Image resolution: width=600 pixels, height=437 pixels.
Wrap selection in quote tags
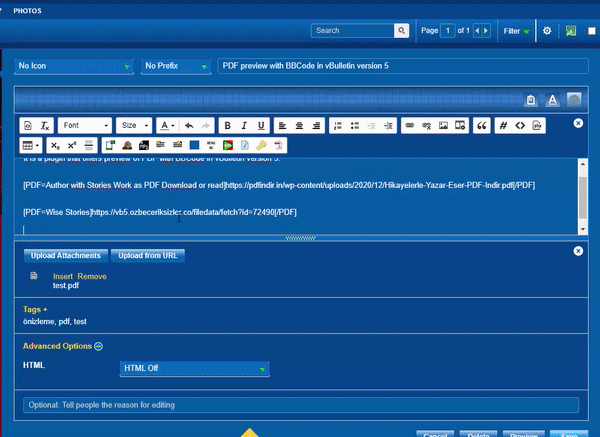click(x=482, y=126)
